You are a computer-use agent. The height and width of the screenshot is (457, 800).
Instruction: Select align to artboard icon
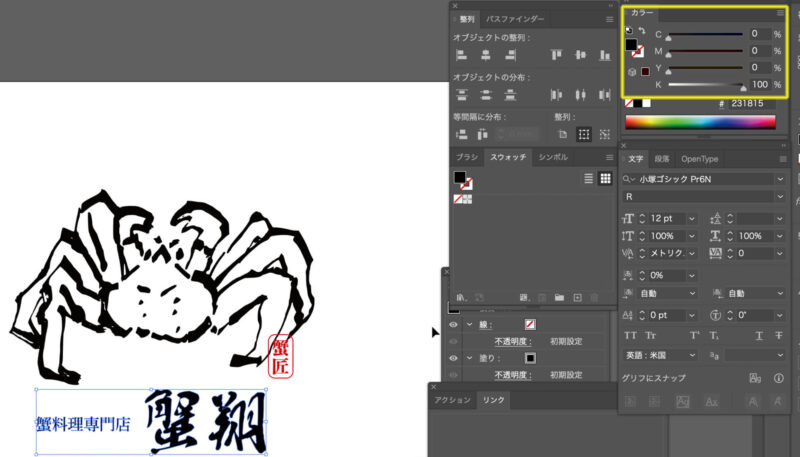563,134
